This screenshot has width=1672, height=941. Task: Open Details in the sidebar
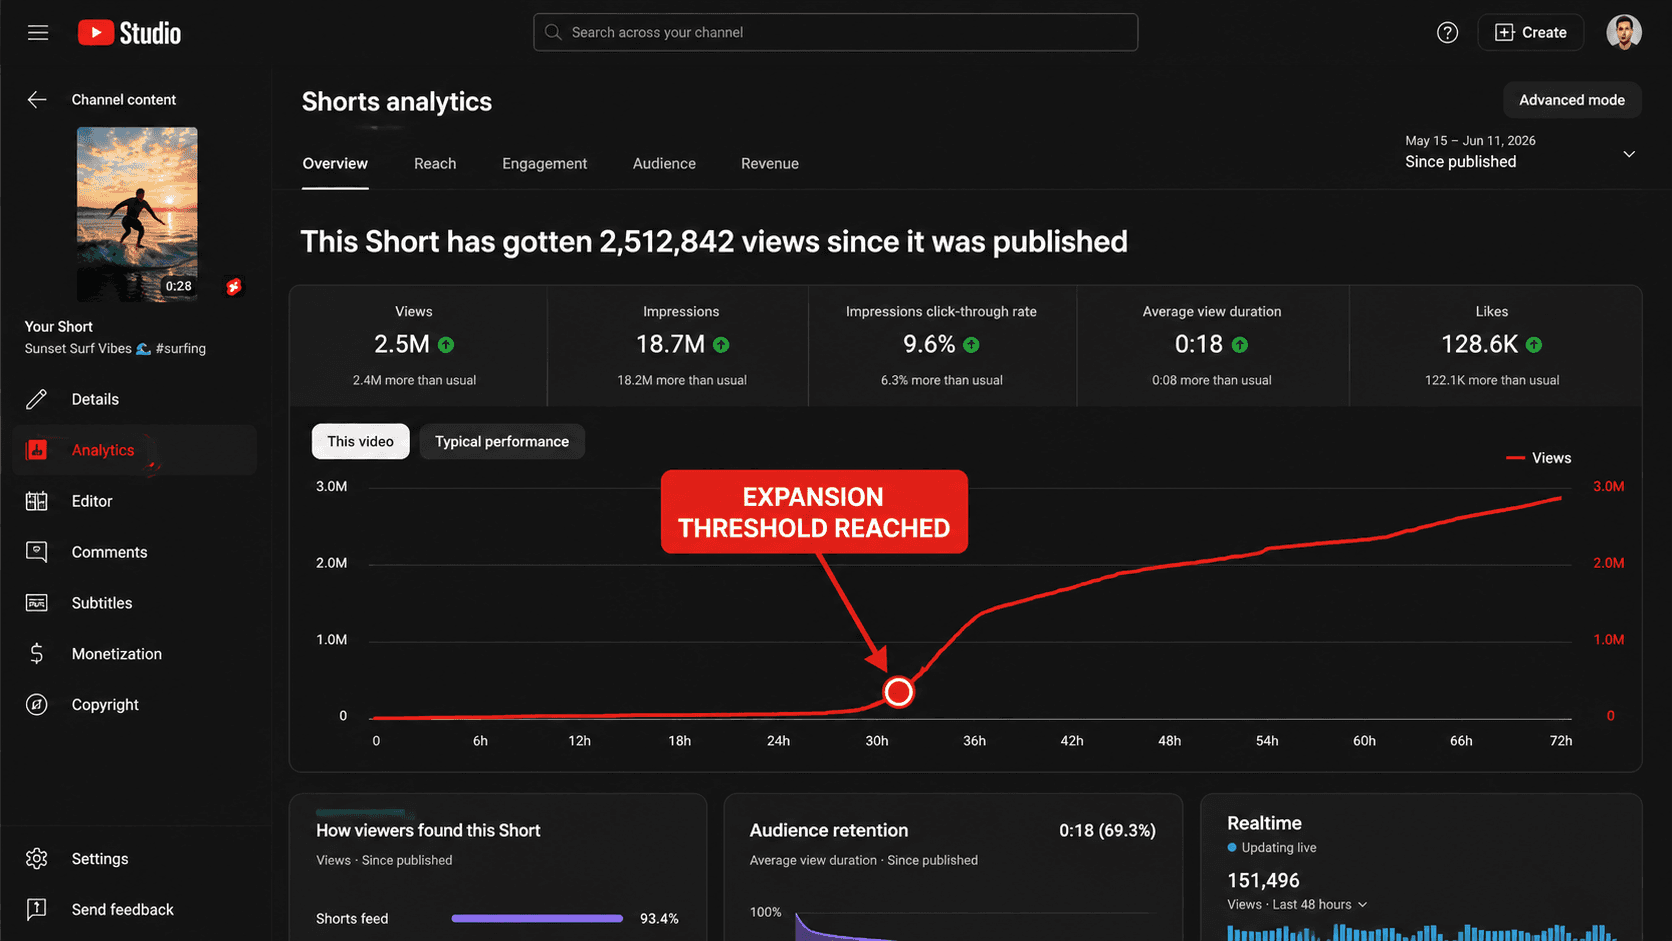point(135,399)
